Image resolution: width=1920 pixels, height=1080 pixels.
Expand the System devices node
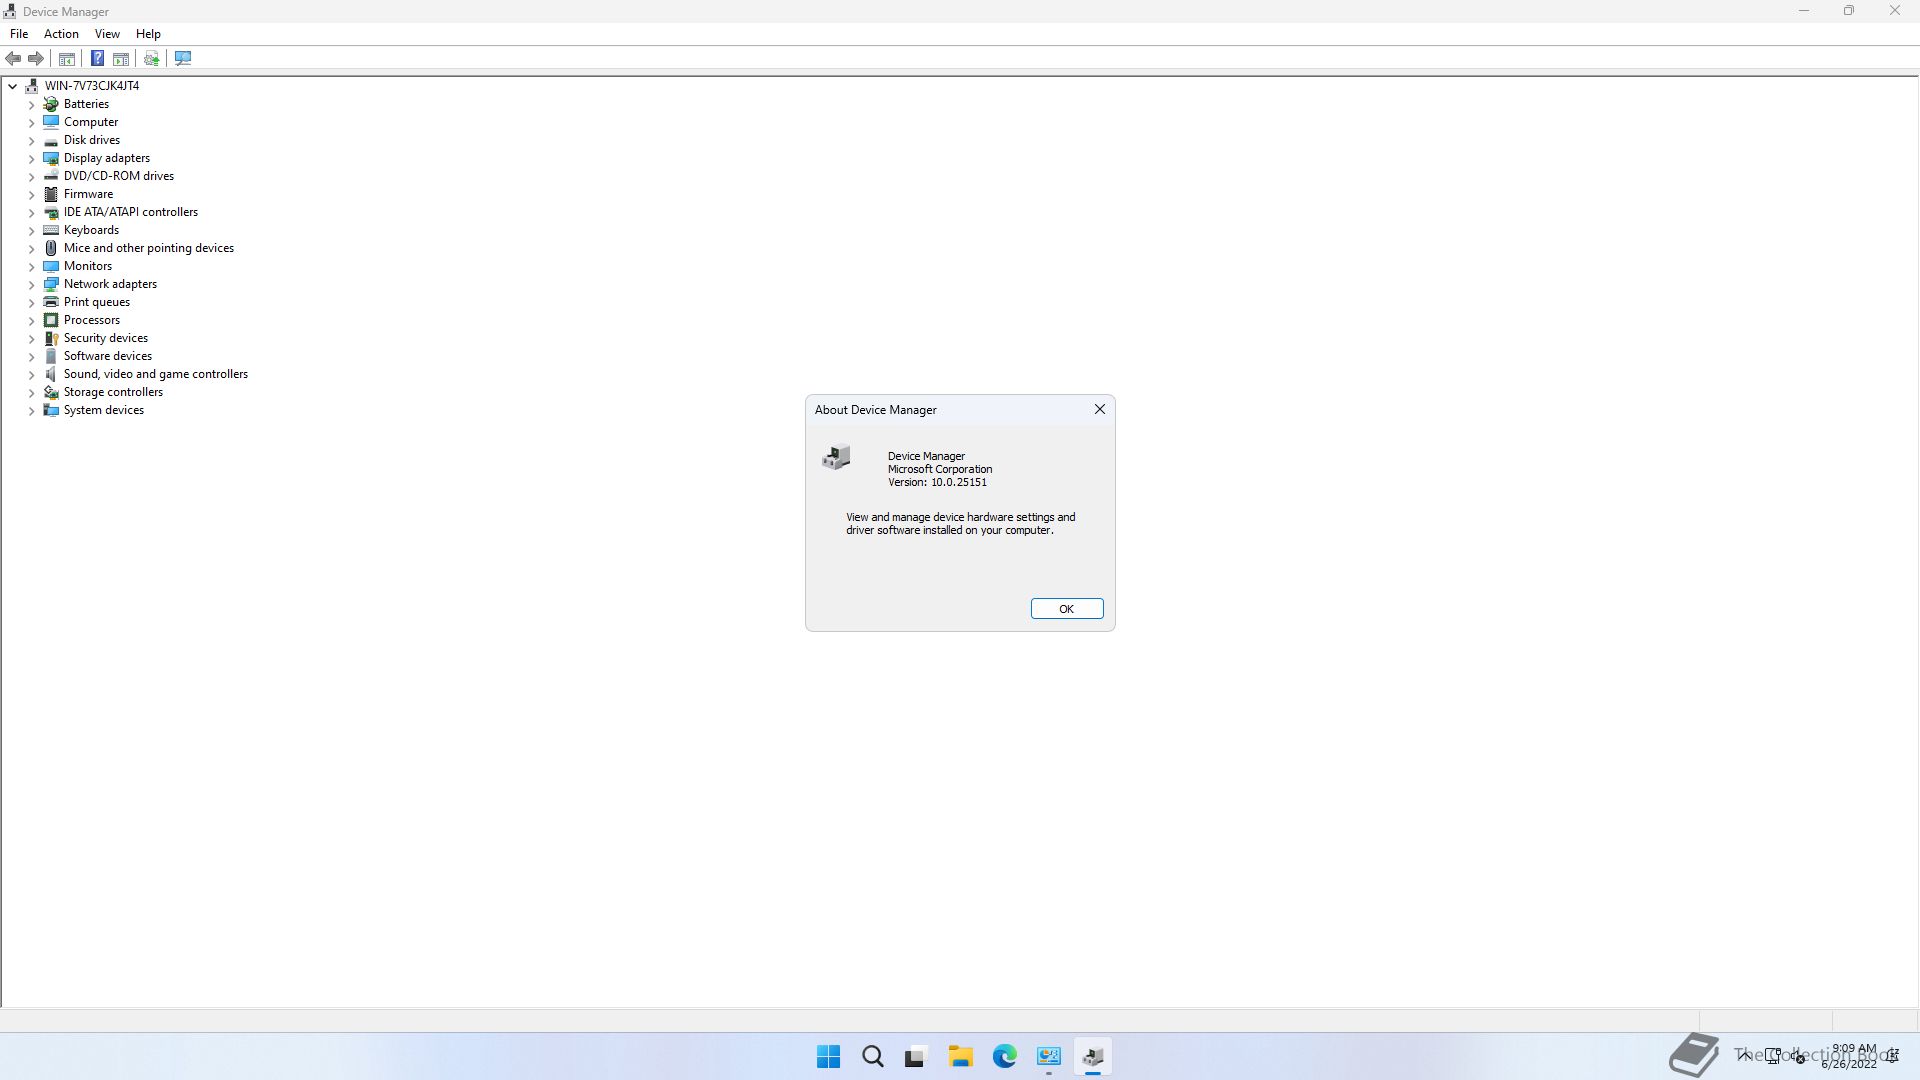point(31,410)
